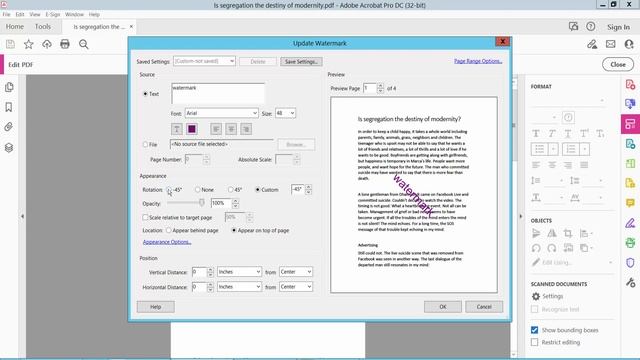The width and height of the screenshot is (640, 360).
Task: Open the Saved Settings dropdown
Action: point(204,61)
